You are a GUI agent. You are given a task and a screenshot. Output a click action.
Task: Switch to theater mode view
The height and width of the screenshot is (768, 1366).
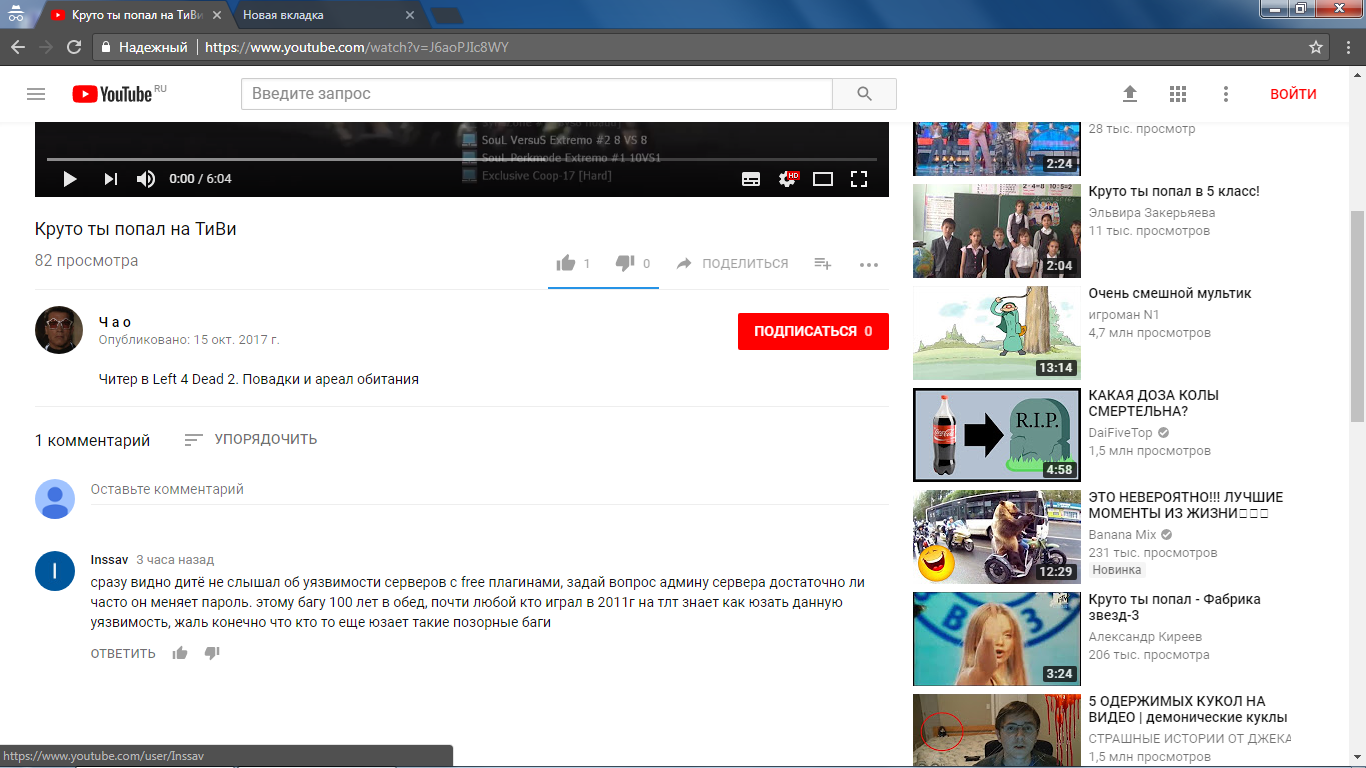pyautogui.click(x=823, y=179)
